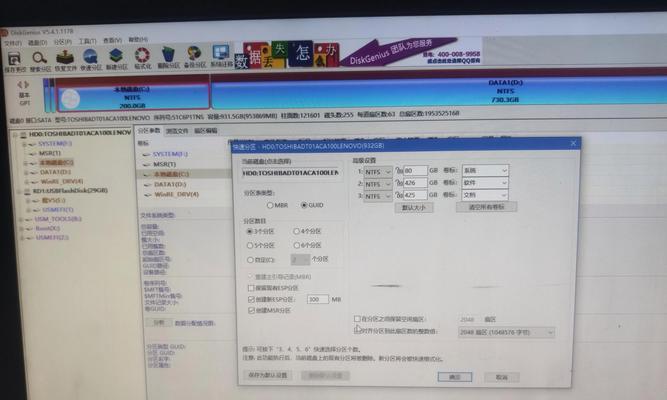Image resolution: width=667 pixels, height=400 pixels.
Task: Click lock icon next to partition 3 size
Action: (399, 195)
